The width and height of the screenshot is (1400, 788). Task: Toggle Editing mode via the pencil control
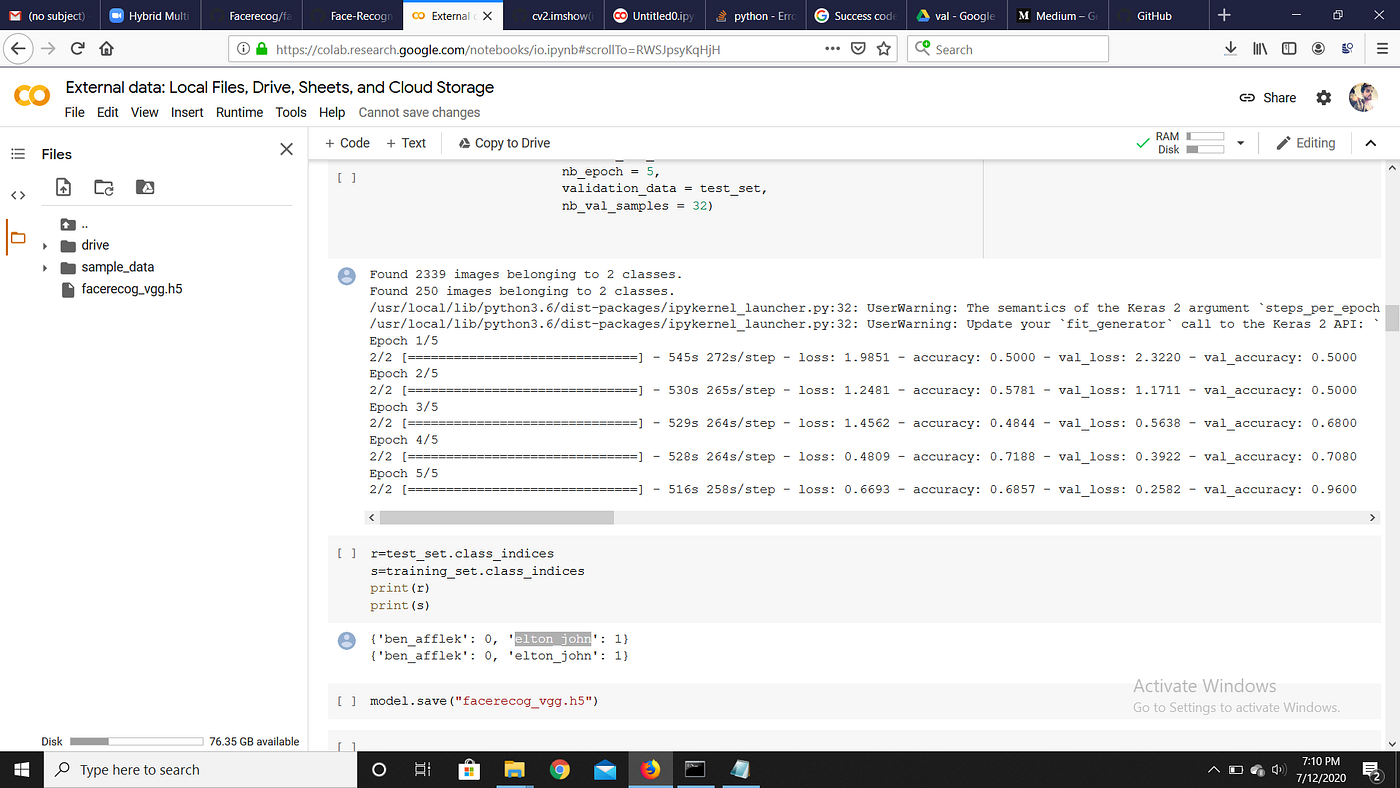tap(1305, 142)
